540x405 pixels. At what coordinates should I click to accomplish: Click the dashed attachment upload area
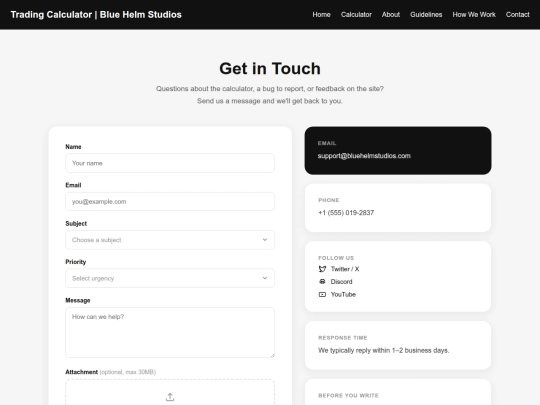pyautogui.click(x=170, y=392)
